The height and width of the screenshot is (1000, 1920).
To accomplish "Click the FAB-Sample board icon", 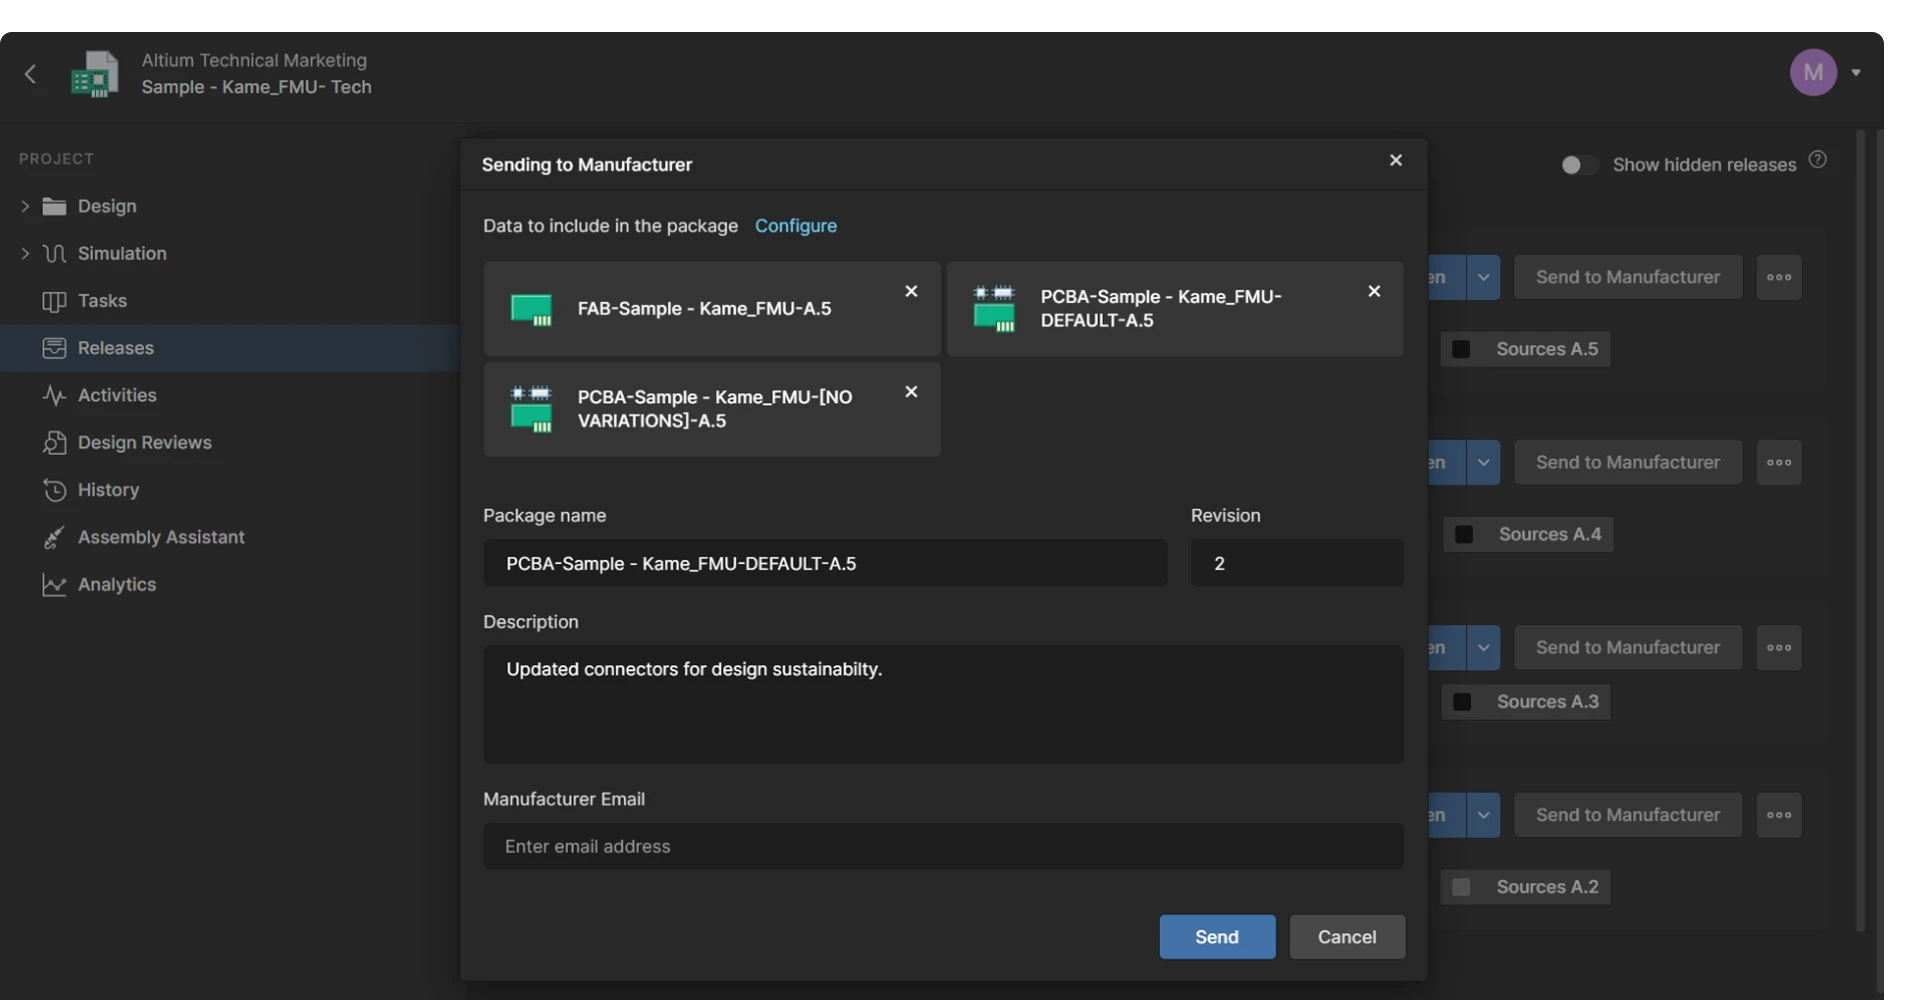I will point(531,310).
